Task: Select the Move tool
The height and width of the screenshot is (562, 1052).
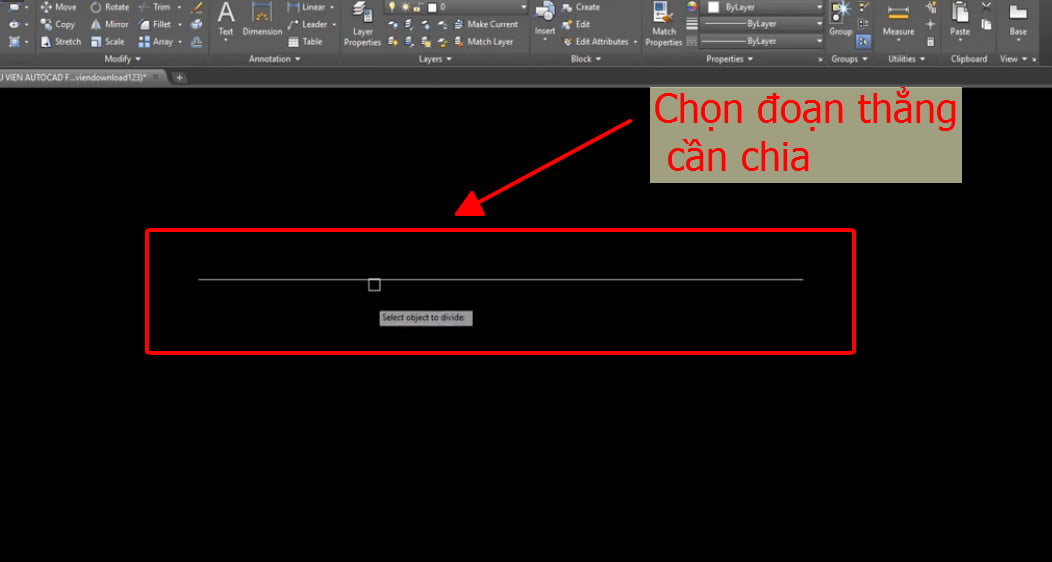Action: coord(58,7)
